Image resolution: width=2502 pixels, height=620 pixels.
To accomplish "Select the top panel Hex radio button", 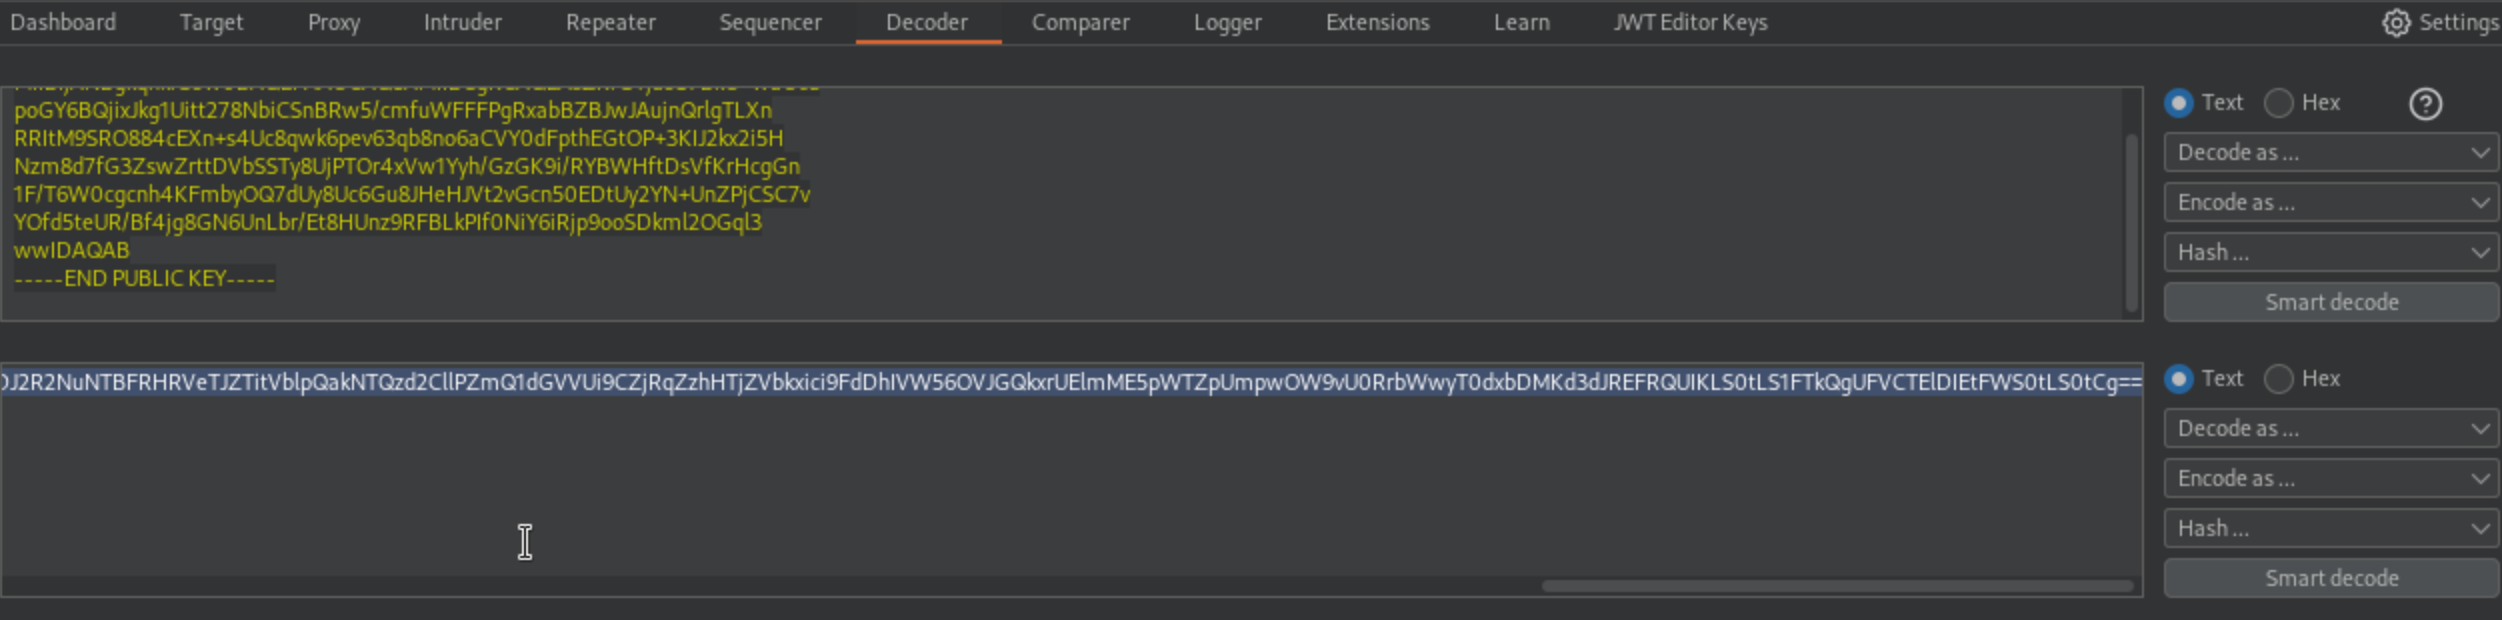I will (x=2278, y=103).
